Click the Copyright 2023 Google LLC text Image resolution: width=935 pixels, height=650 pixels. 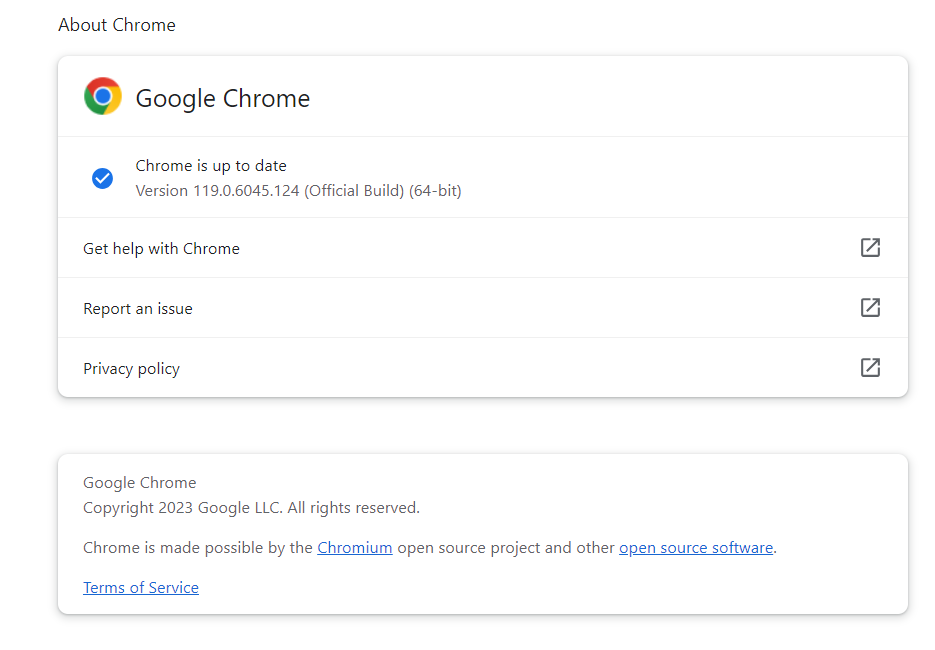pos(251,508)
